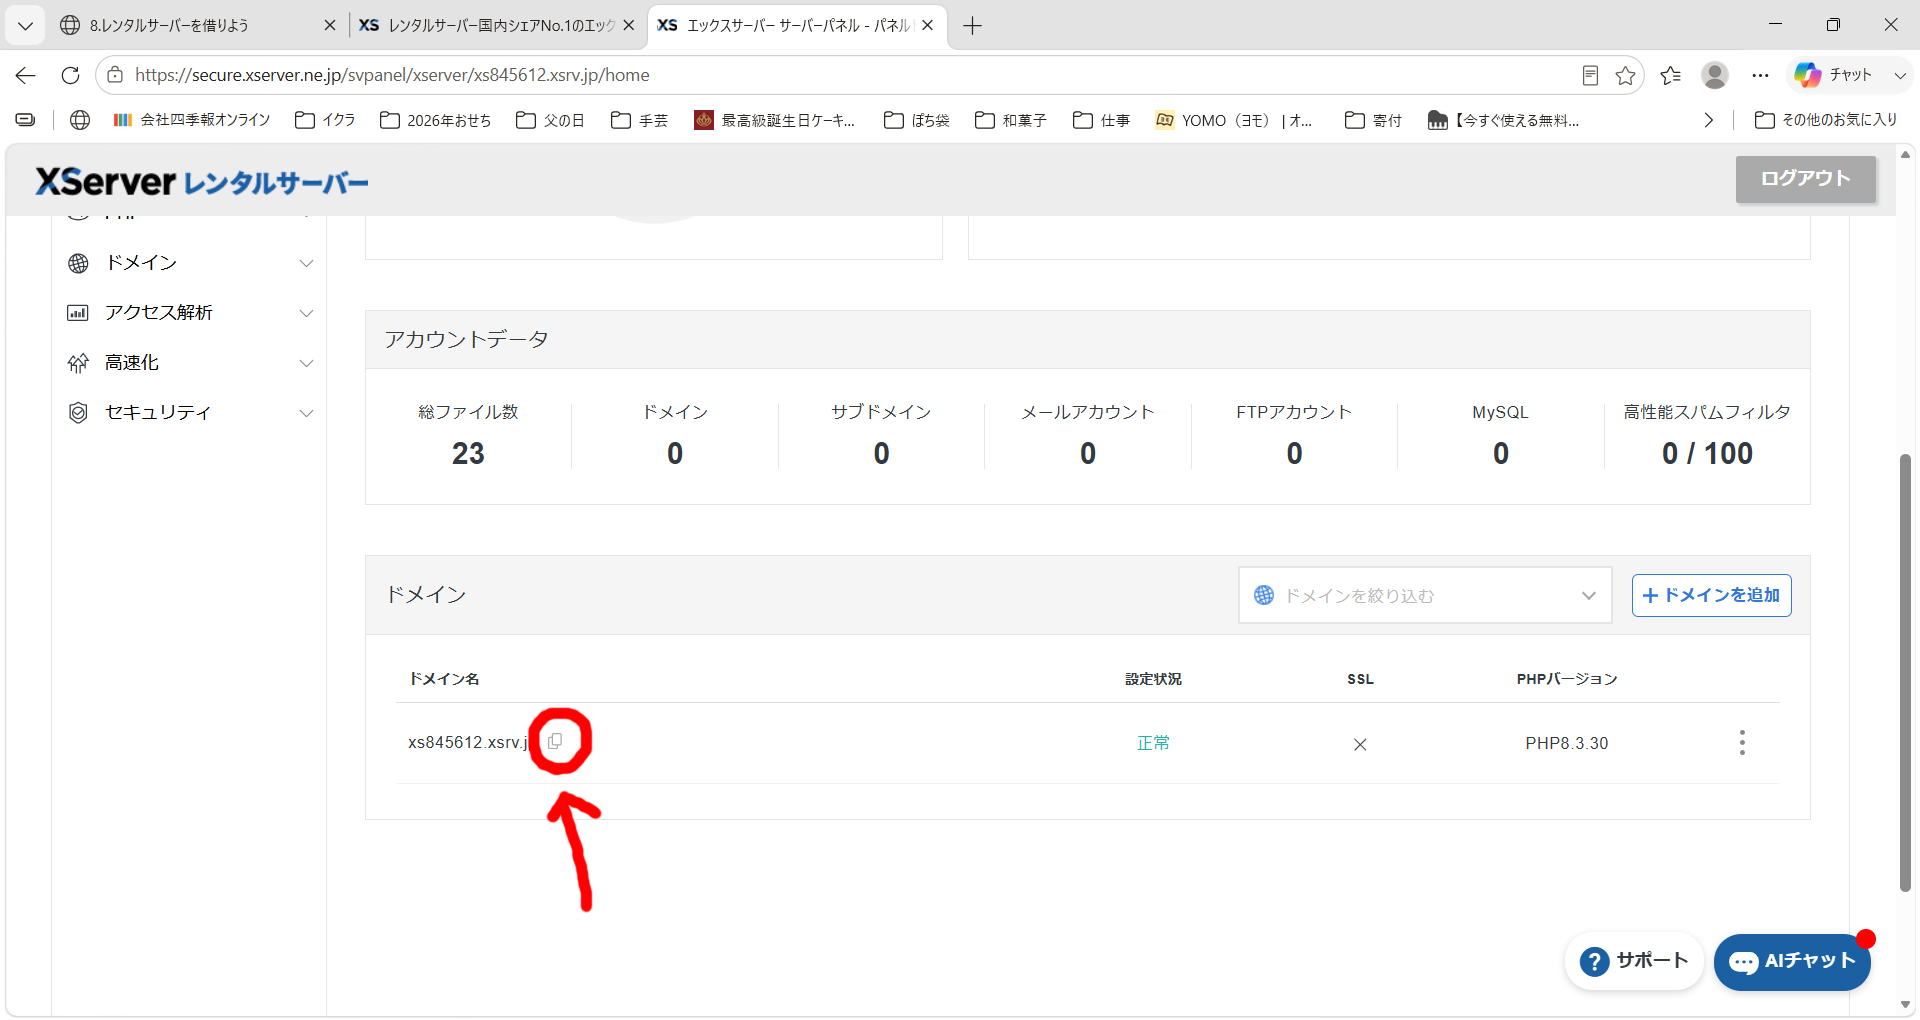Add this page to favorites star
Image resolution: width=1920 pixels, height=1020 pixels.
point(1625,75)
